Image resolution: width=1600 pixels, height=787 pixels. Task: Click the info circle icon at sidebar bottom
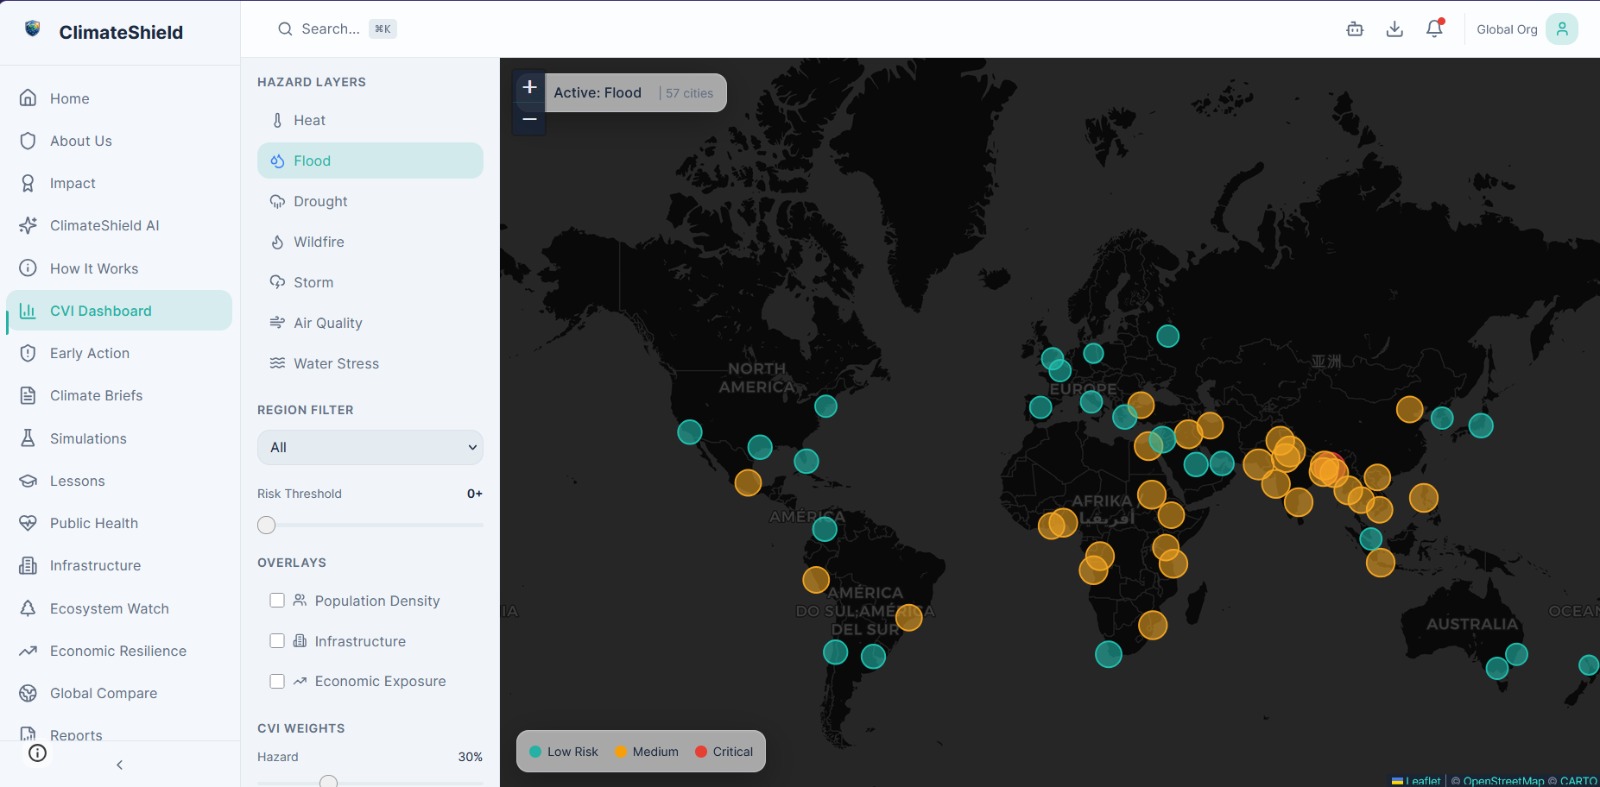(37, 753)
